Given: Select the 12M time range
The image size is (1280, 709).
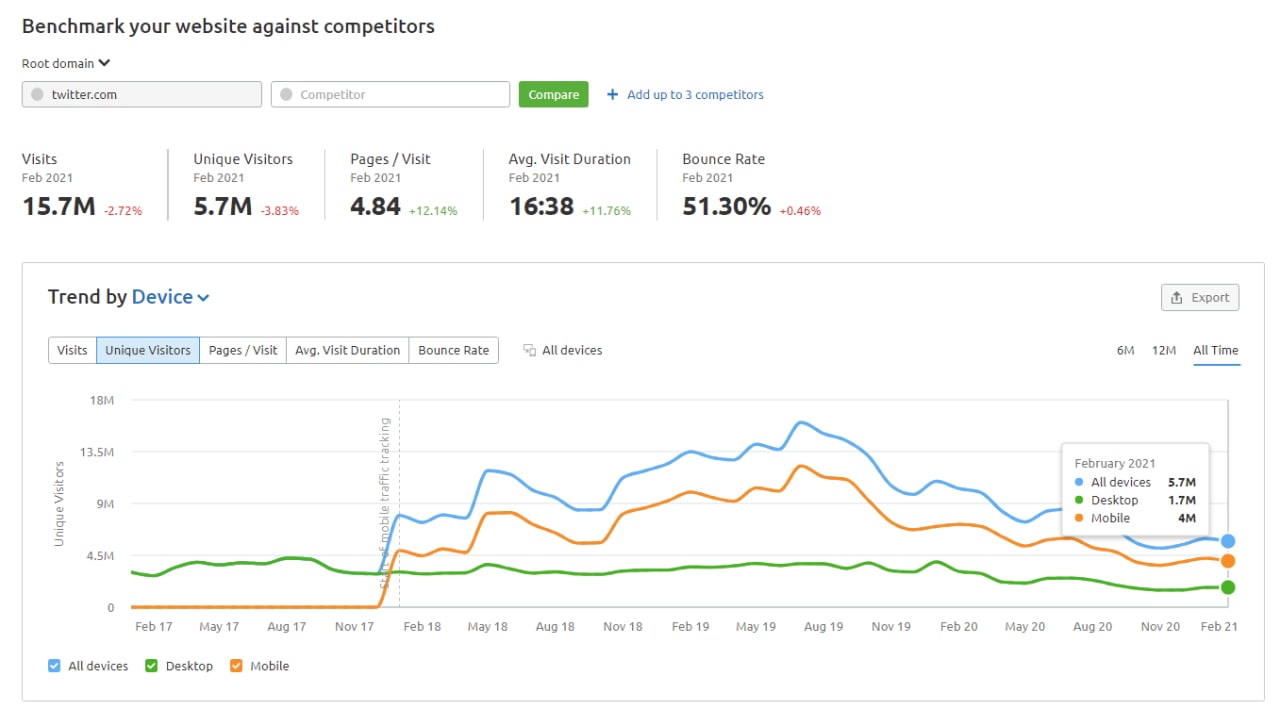Looking at the screenshot, I should [1164, 350].
